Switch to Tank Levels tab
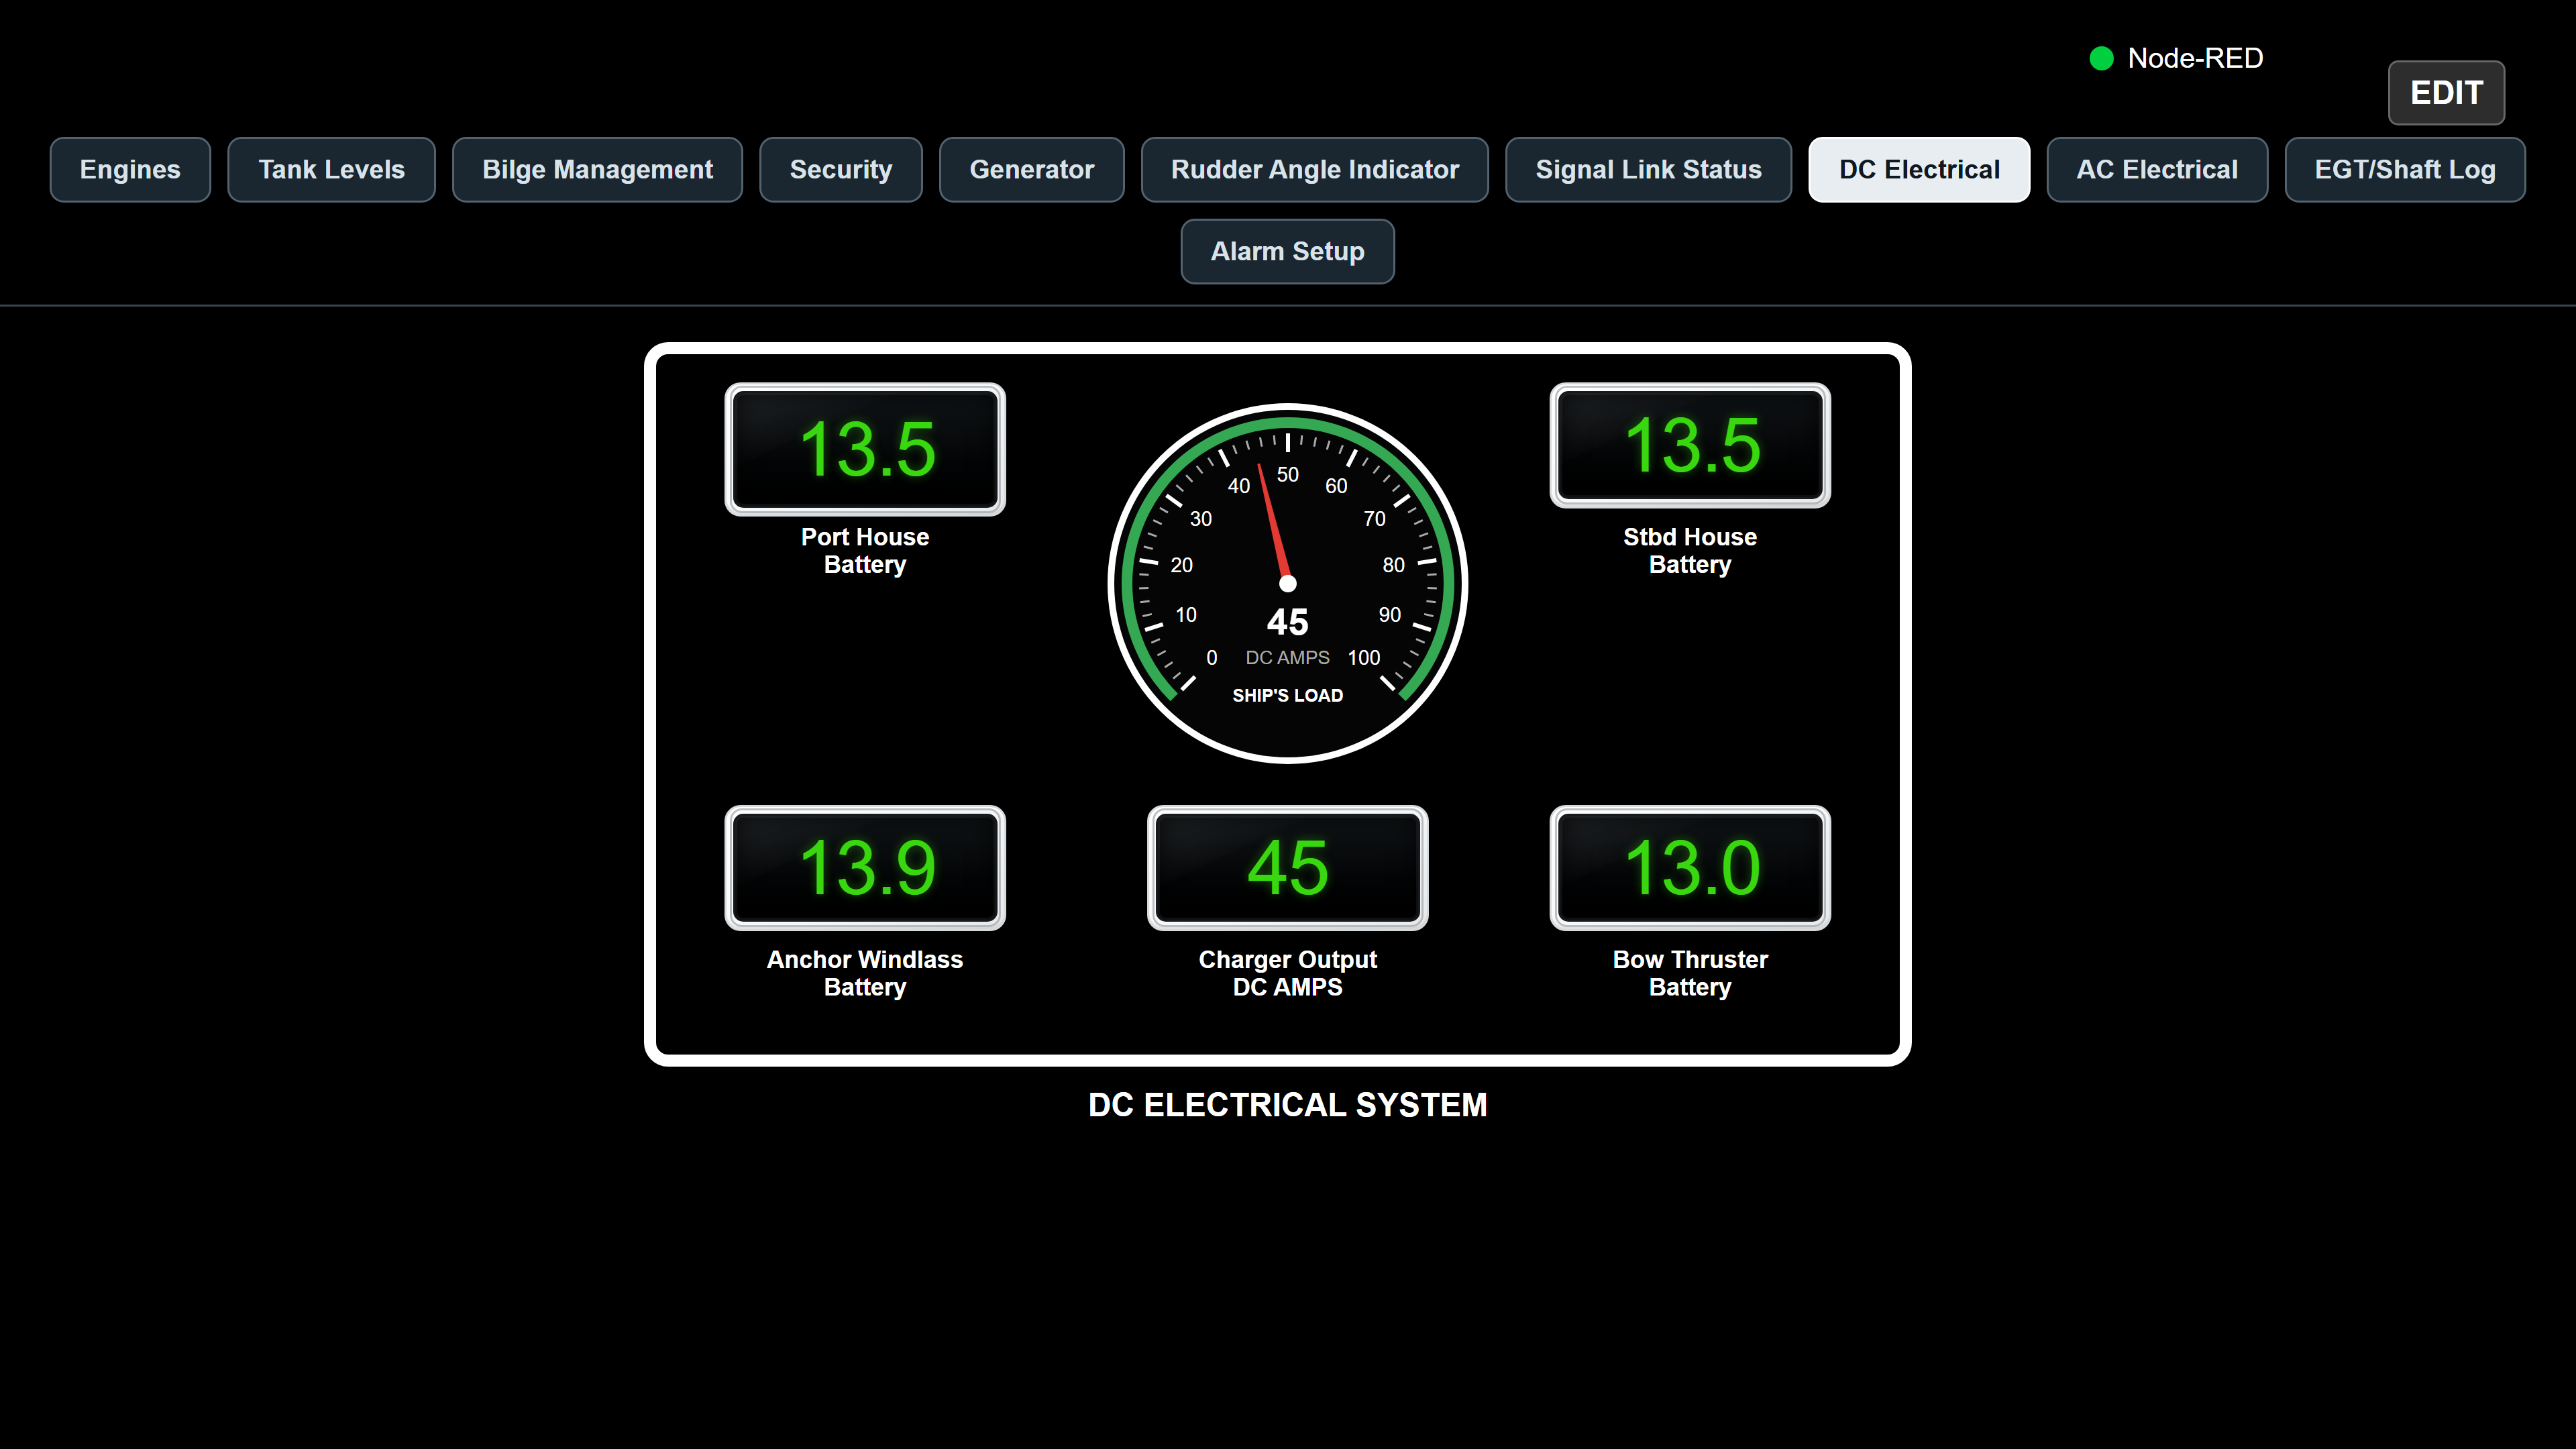Screen dimensions: 2576x1449 coord(331,170)
